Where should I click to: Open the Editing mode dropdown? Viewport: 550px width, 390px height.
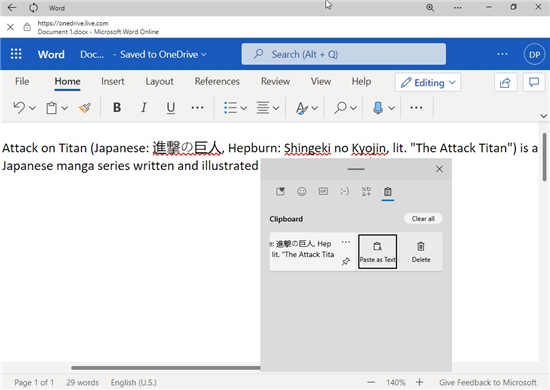click(x=428, y=82)
